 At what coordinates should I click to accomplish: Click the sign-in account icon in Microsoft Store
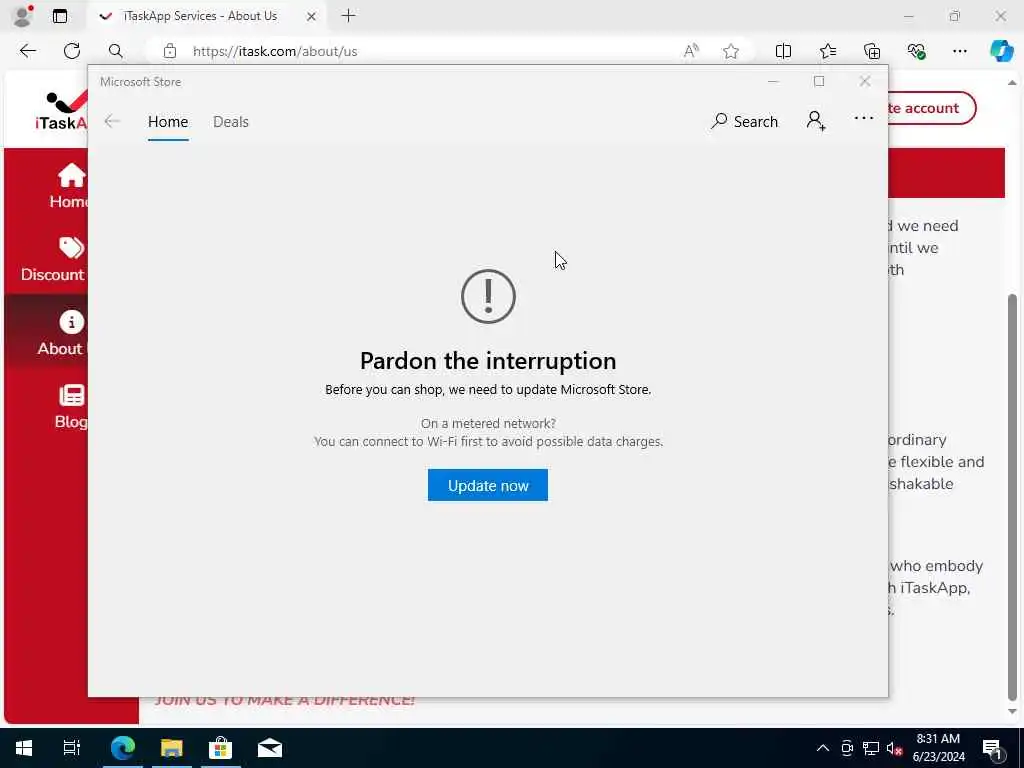pos(816,121)
